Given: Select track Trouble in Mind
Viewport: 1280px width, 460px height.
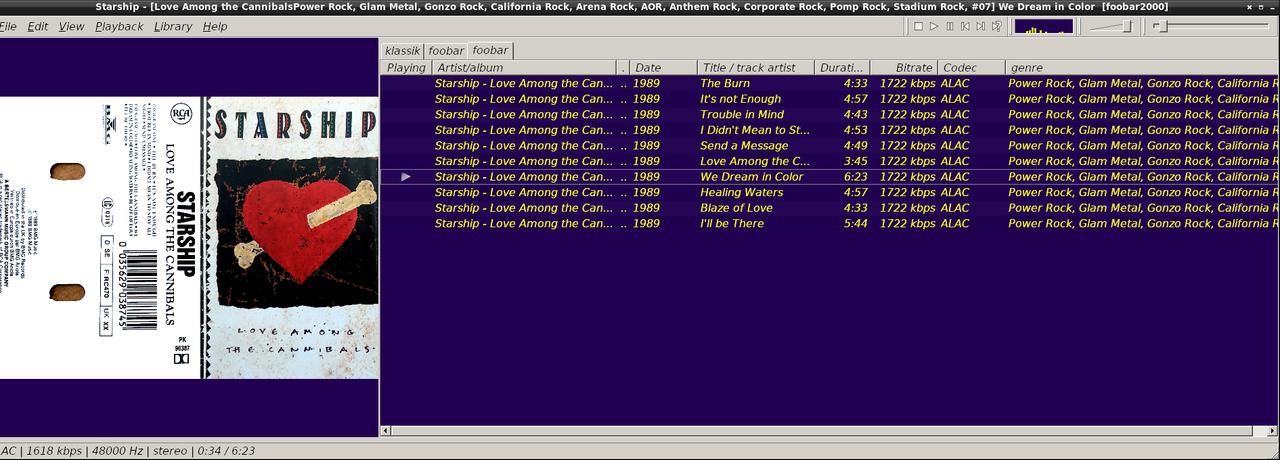Looking at the screenshot, I should pyautogui.click(x=830, y=114).
